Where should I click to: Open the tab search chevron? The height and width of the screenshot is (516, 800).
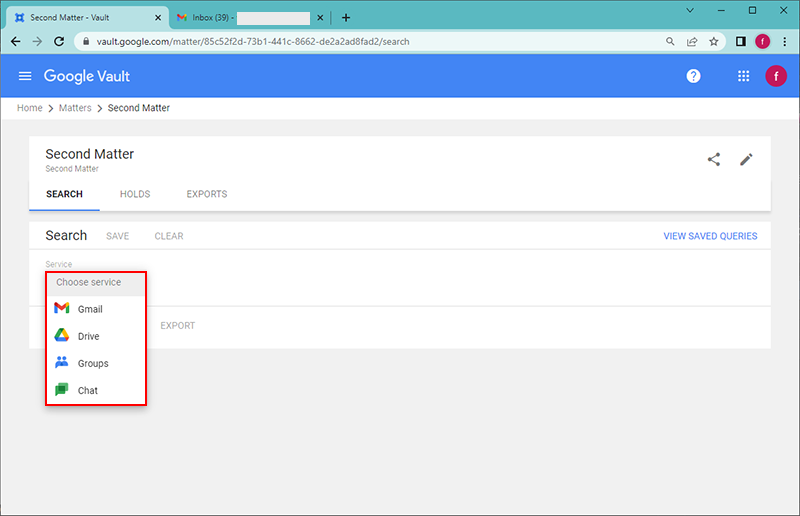pos(690,10)
